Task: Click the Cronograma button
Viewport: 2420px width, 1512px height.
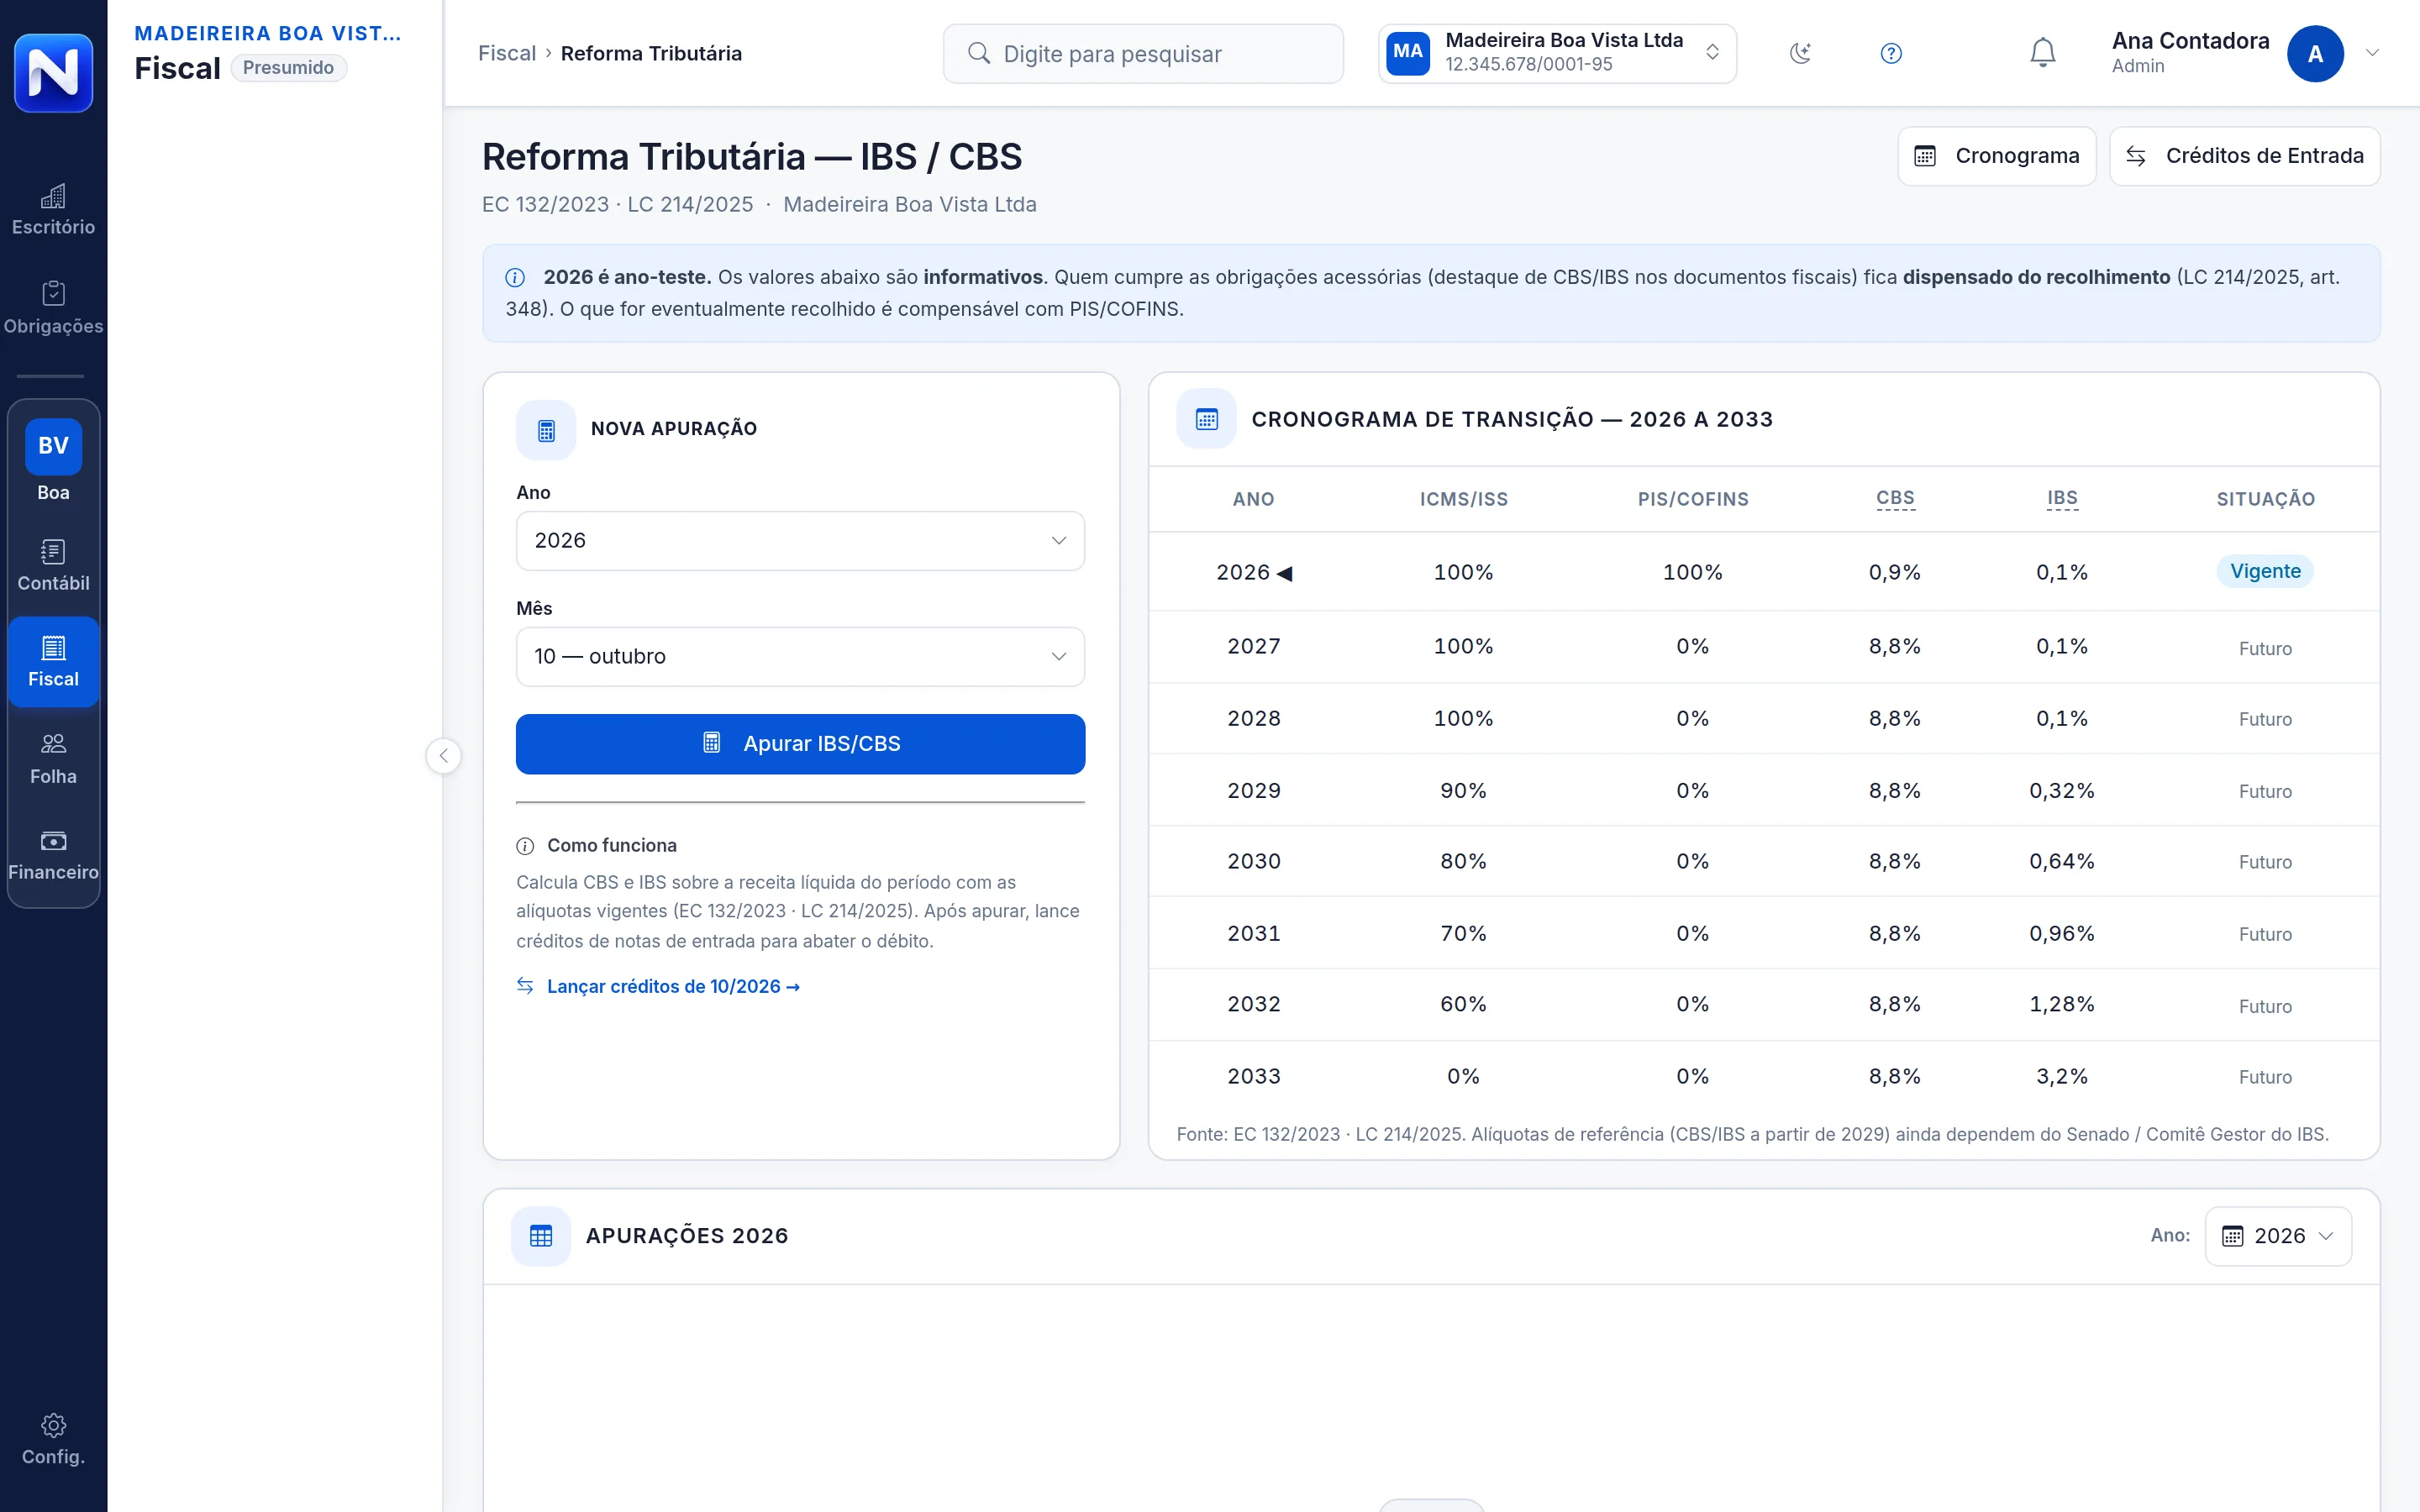Action: (x=1996, y=156)
